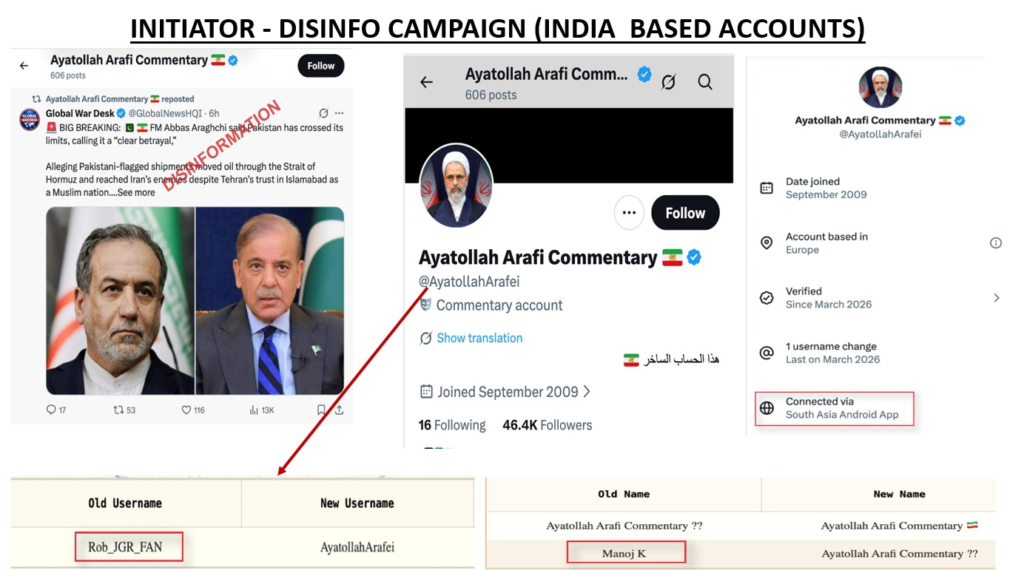Click the round profile avatar in middle profile
The width and height of the screenshot is (1024, 570).
pyautogui.click(x=456, y=185)
